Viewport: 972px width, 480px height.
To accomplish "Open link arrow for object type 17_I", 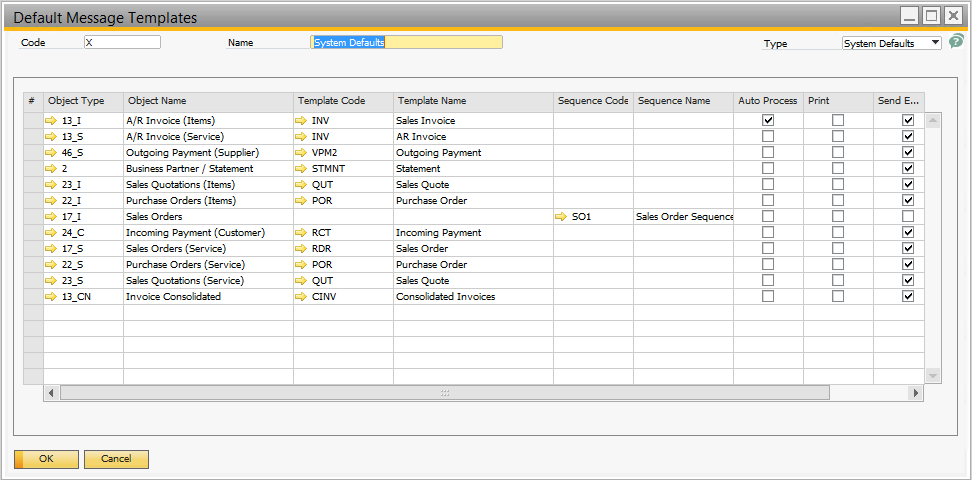I will (51, 216).
